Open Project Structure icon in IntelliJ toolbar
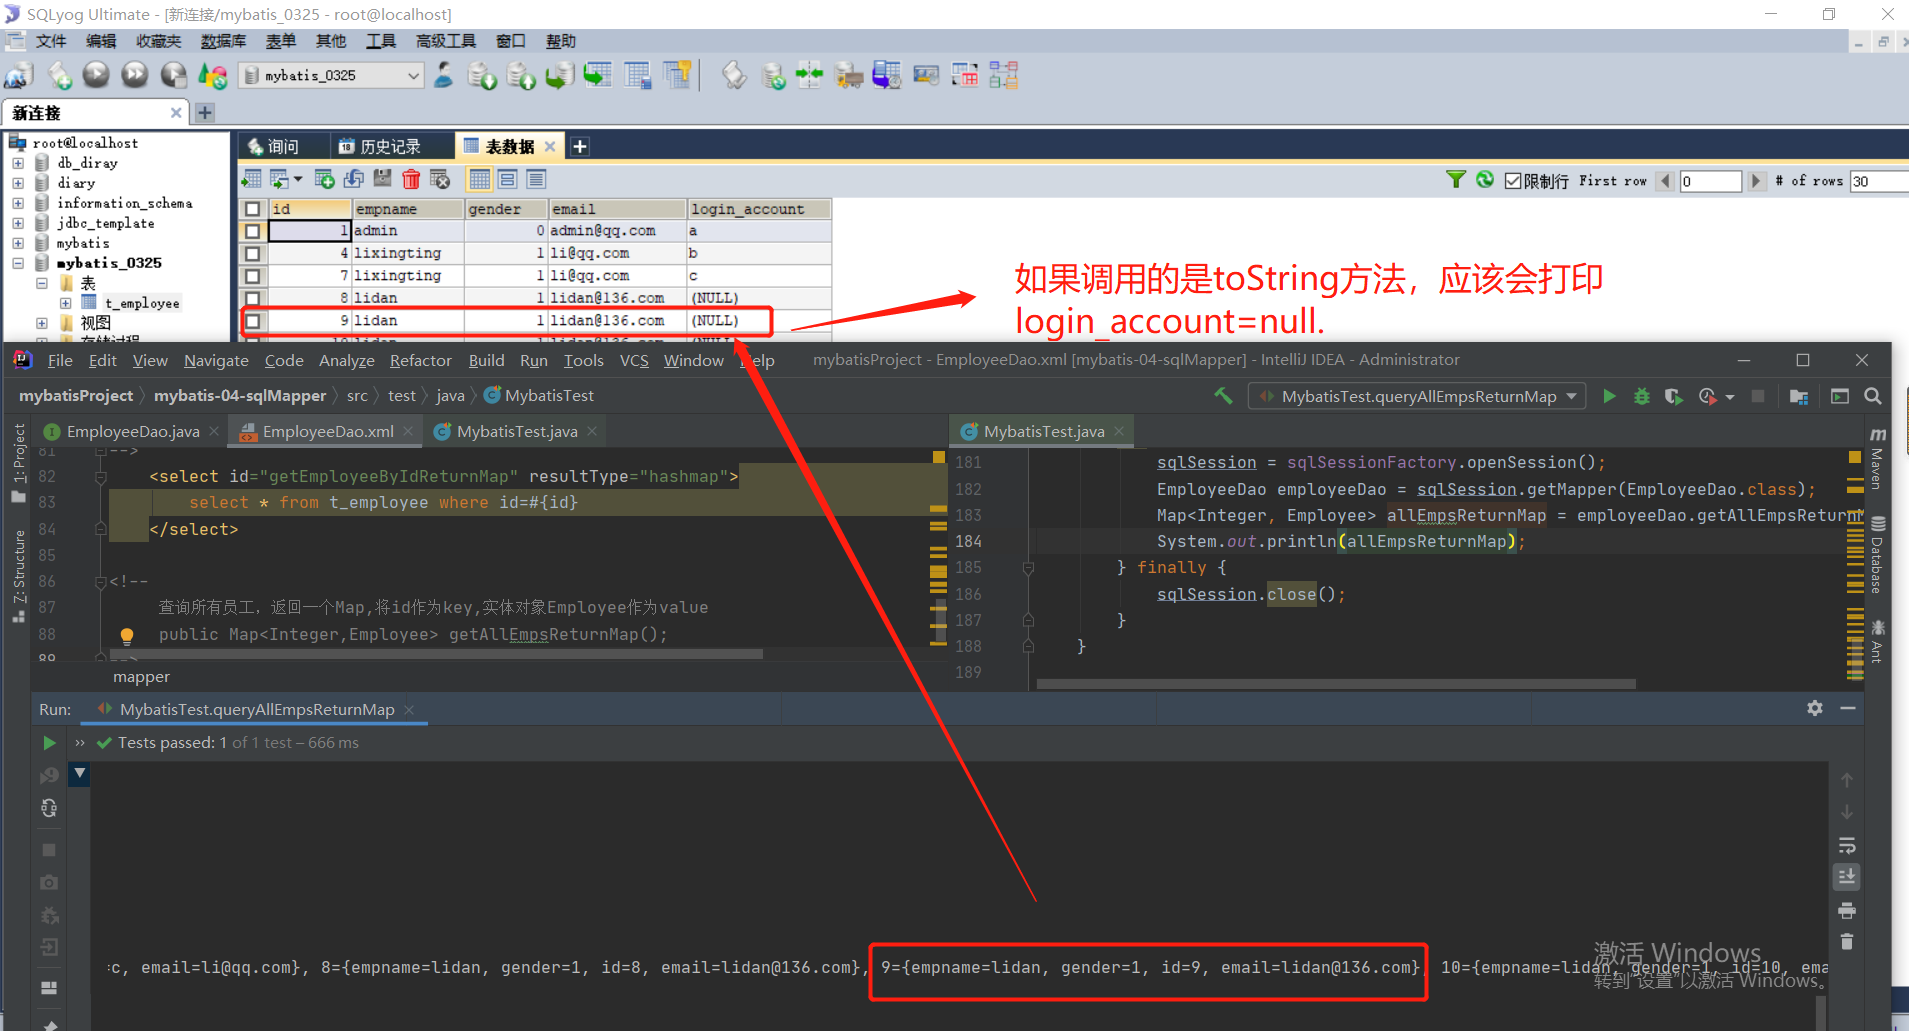Screen dimensions: 1909x1031 (x=1799, y=396)
